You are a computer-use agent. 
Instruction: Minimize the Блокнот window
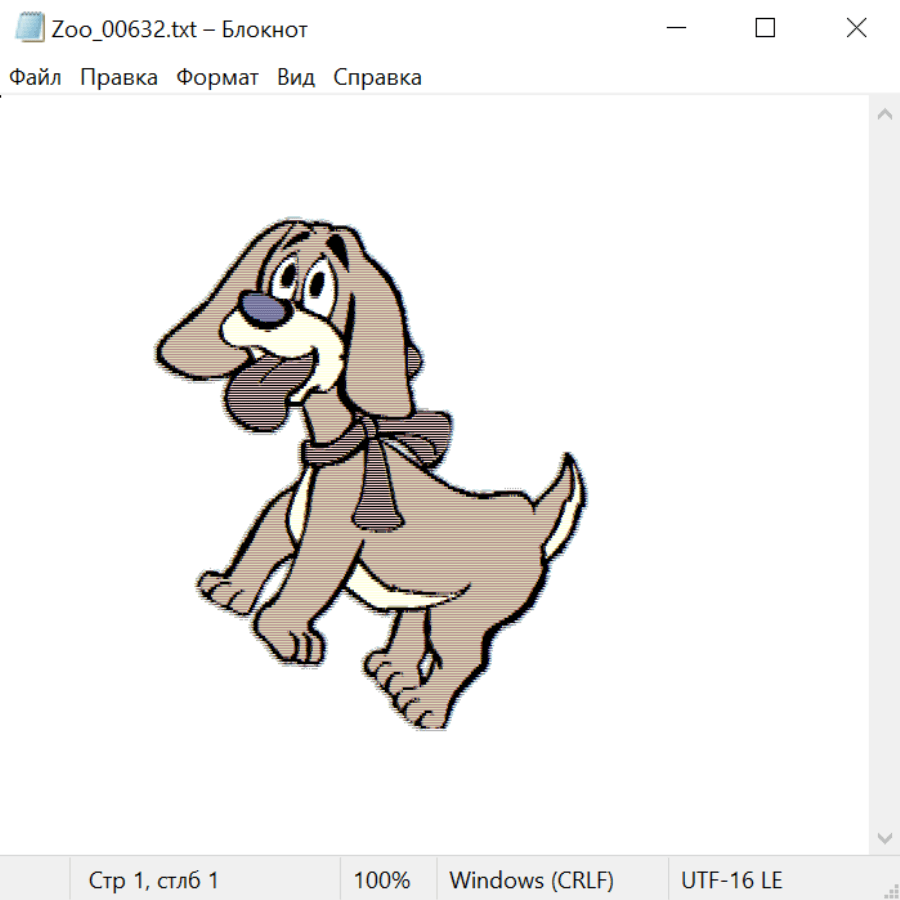pyautogui.click(x=675, y=28)
